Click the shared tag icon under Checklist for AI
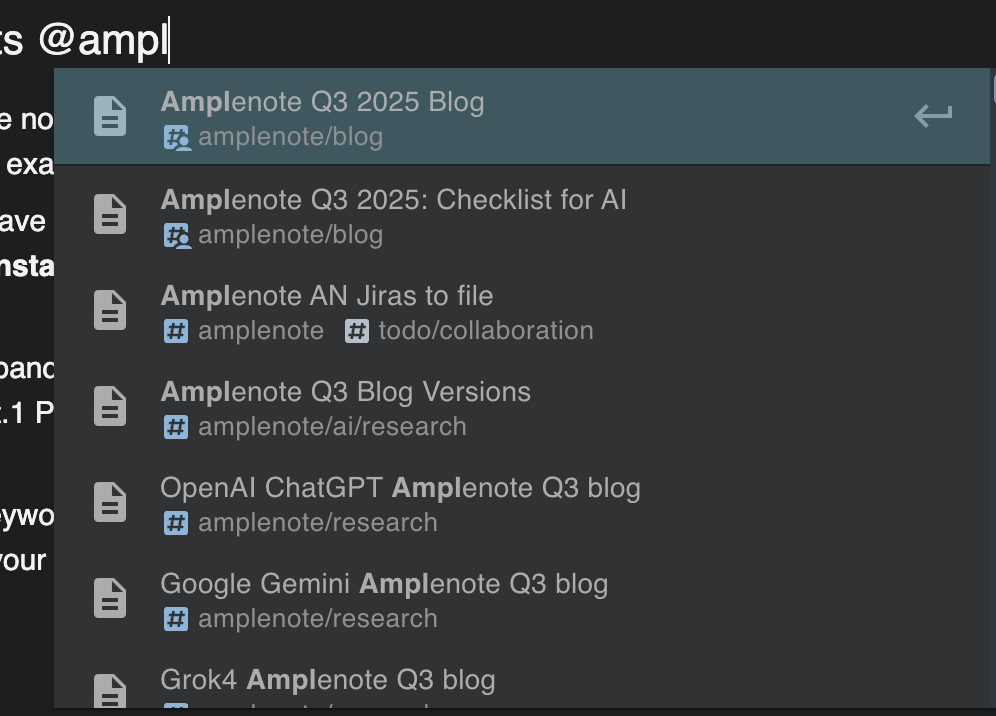The width and height of the screenshot is (996, 716). click(x=177, y=236)
